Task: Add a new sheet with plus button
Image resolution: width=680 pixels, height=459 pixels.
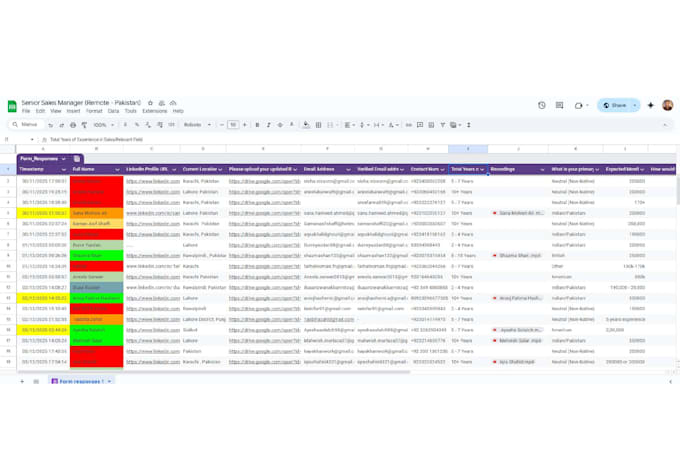Action: pyautogui.click(x=22, y=381)
